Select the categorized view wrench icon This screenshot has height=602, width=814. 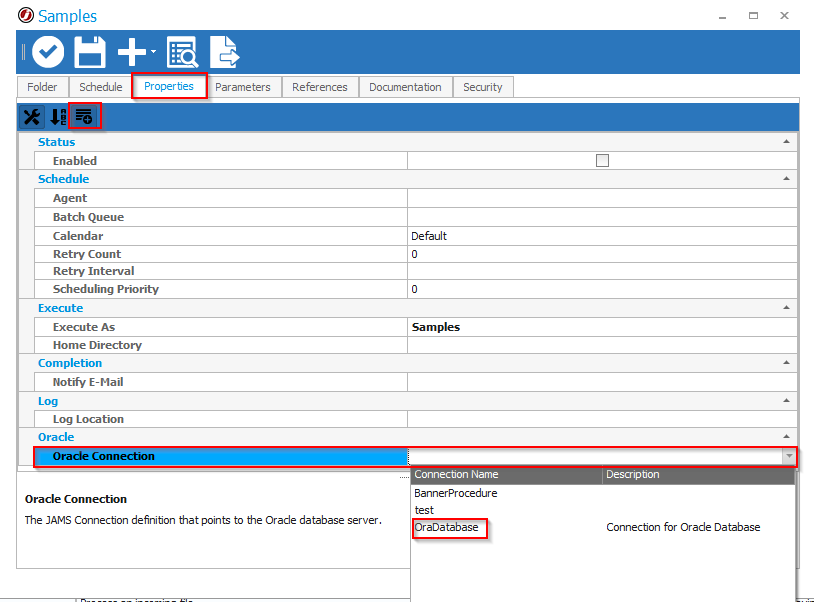[32, 117]
